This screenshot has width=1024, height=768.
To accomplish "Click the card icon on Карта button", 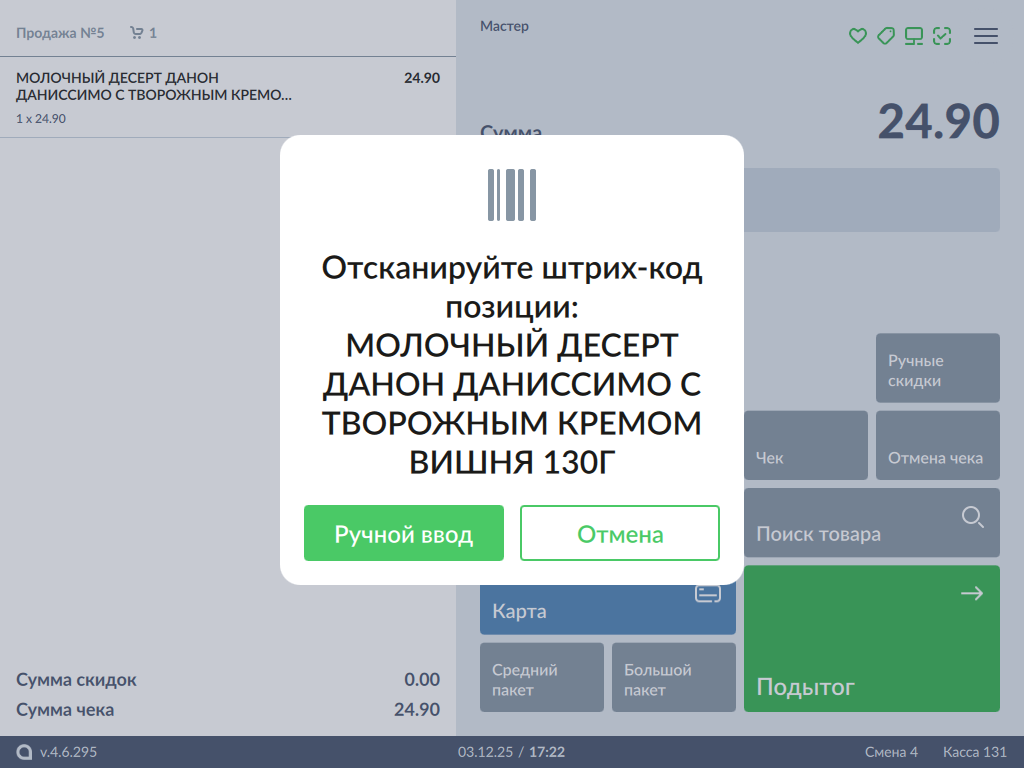I will (x=708, y=594).
